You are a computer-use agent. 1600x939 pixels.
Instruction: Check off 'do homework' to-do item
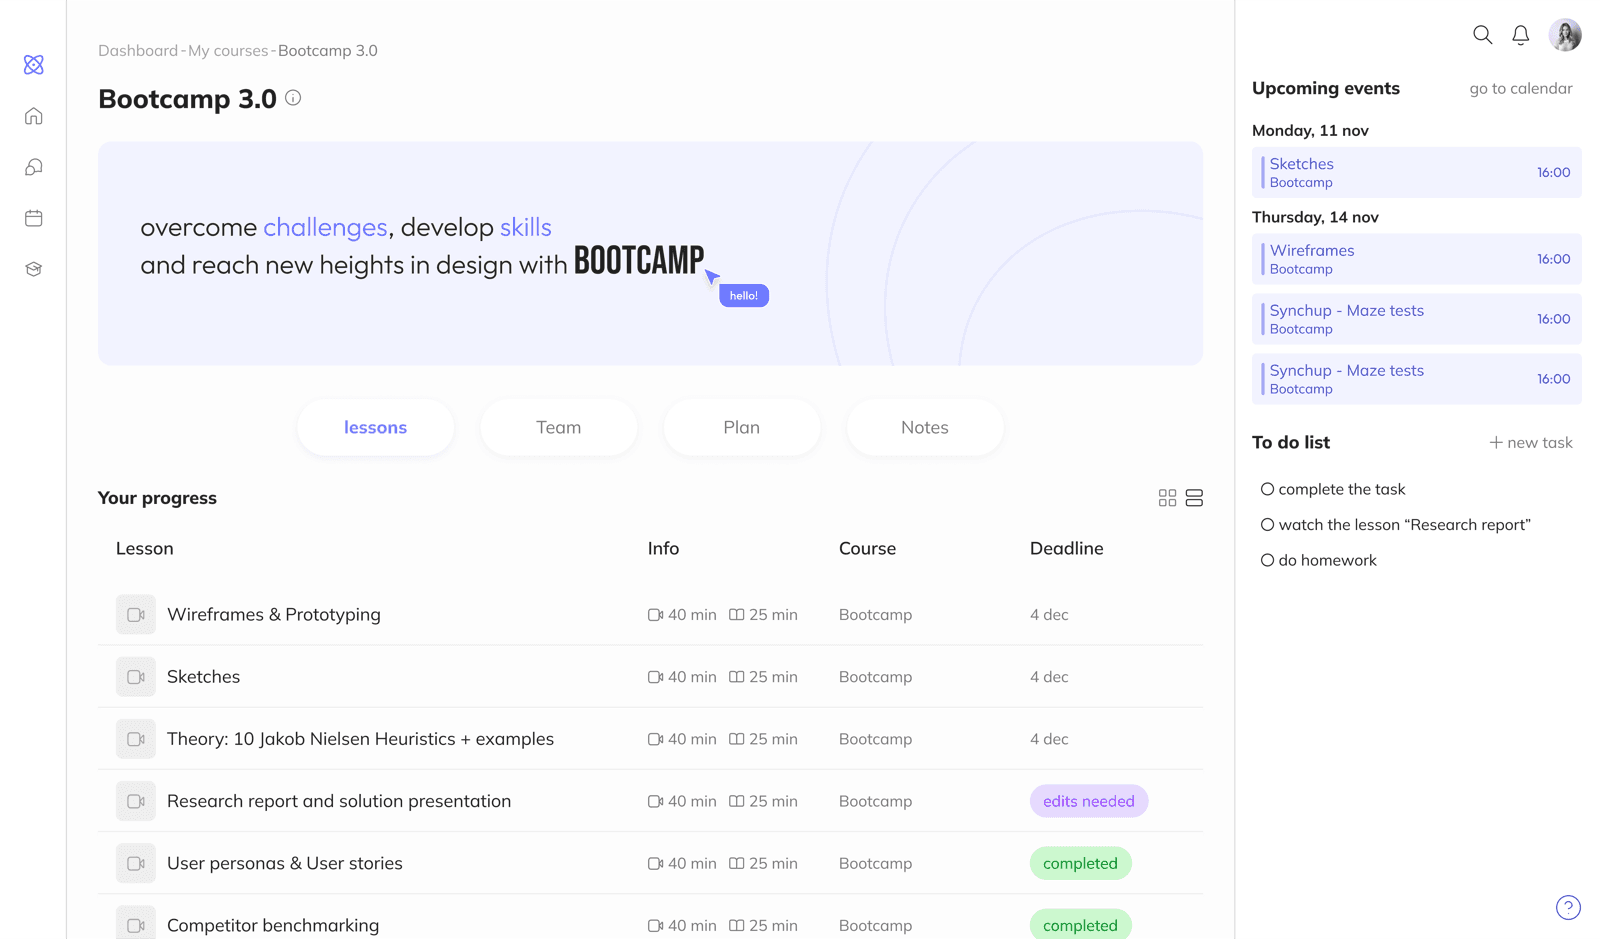pos(1267,560)
